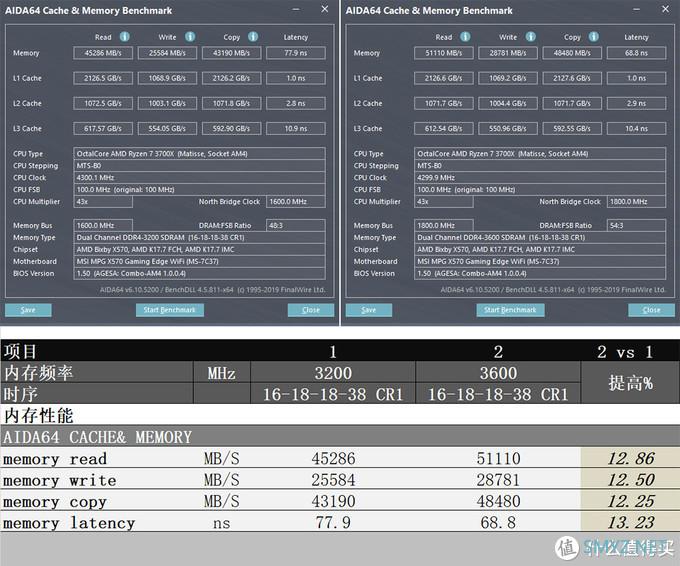
Task: Click the 12.25 percent increase cell
Action: point(630,501)
